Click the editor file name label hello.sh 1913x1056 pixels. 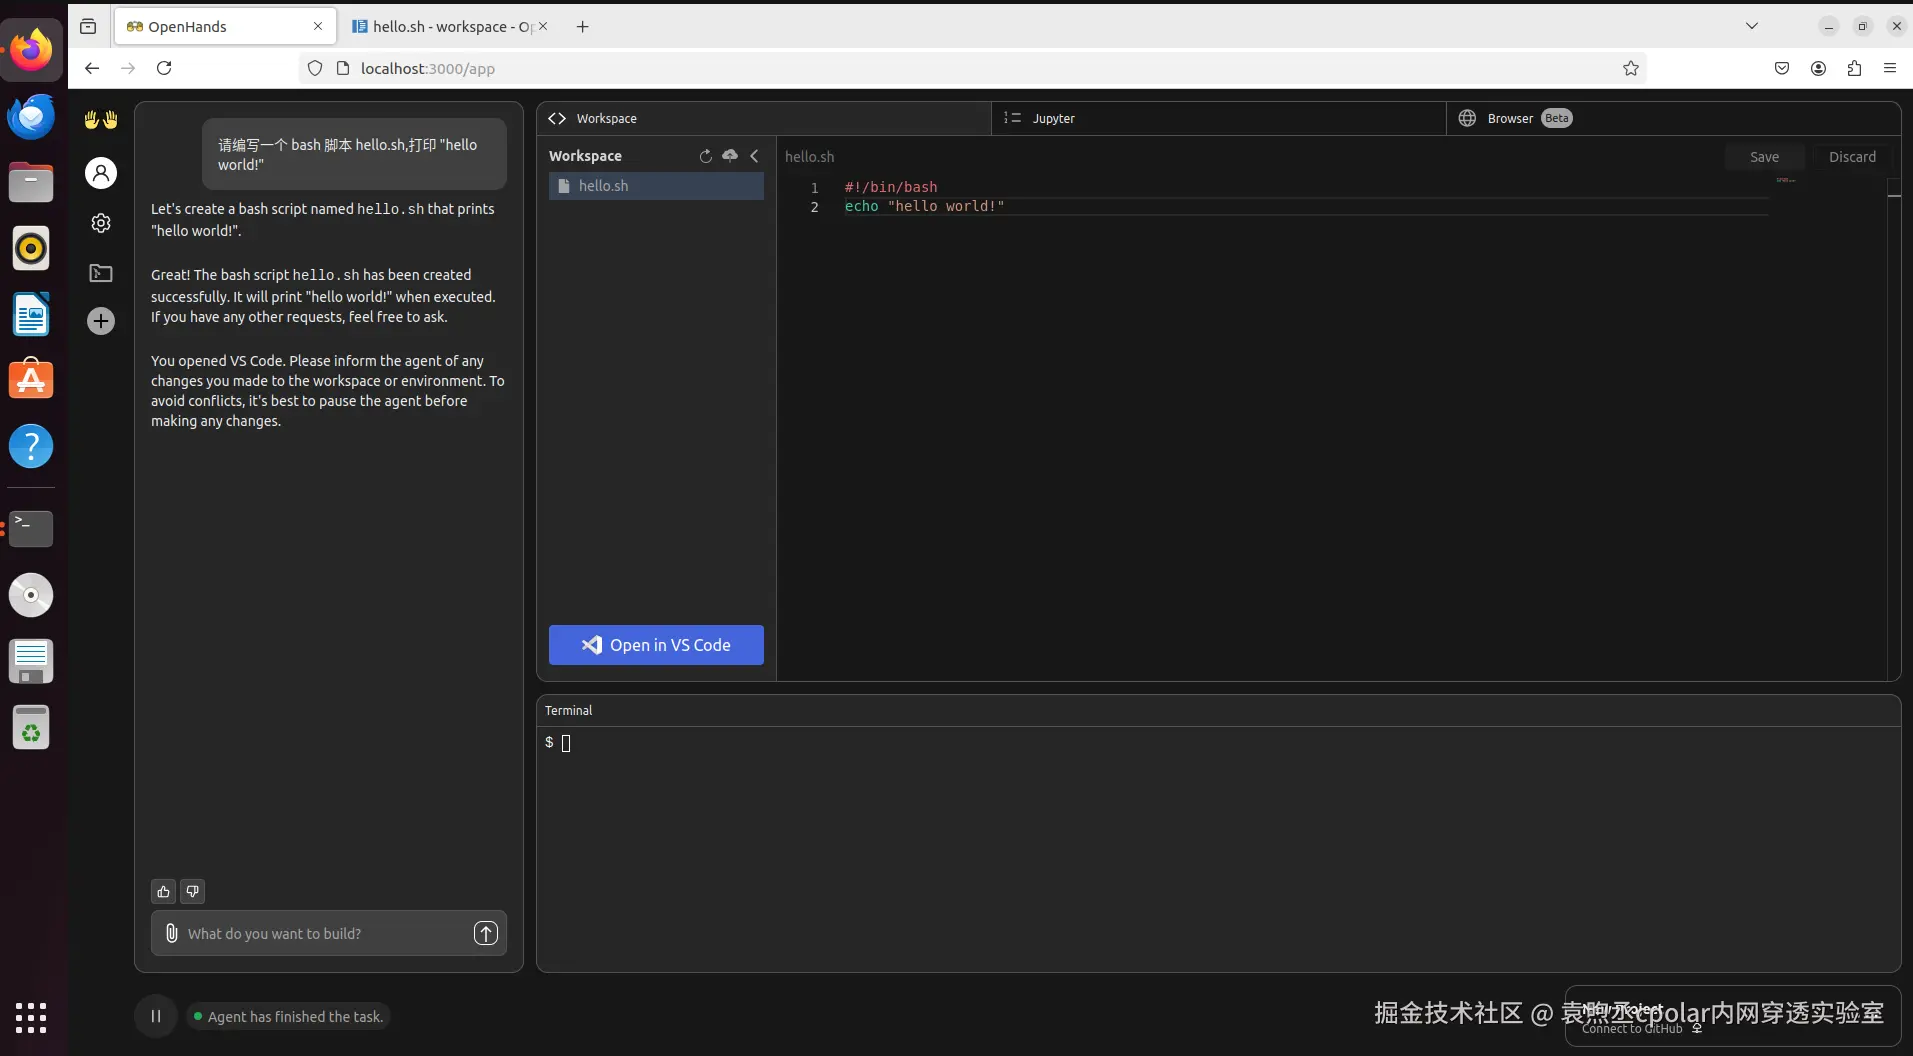pyautogui.click(x=809, y=157)
